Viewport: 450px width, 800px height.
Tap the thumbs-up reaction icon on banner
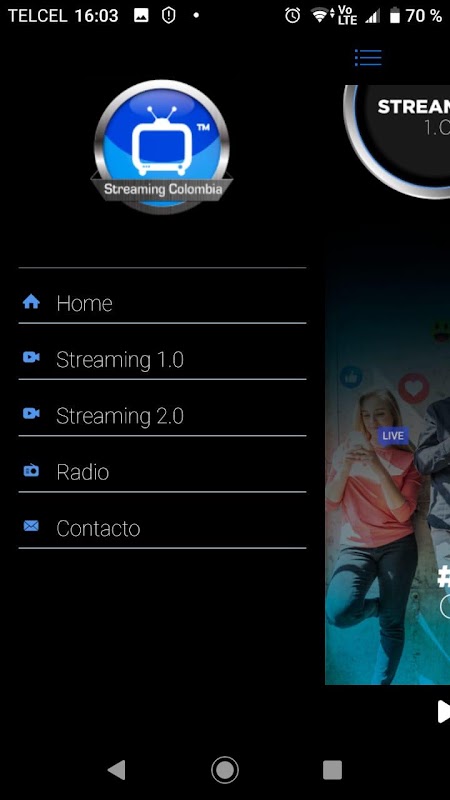click(351, 378)
